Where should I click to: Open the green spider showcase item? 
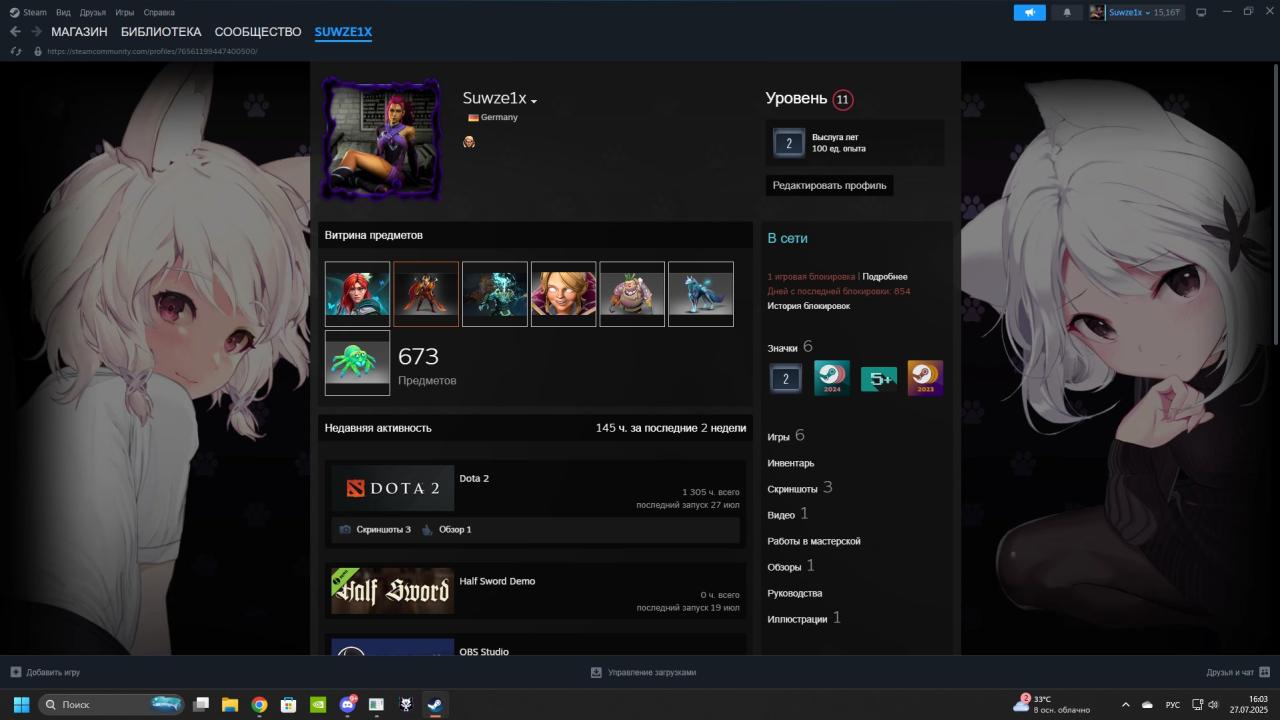click(357, 363)
